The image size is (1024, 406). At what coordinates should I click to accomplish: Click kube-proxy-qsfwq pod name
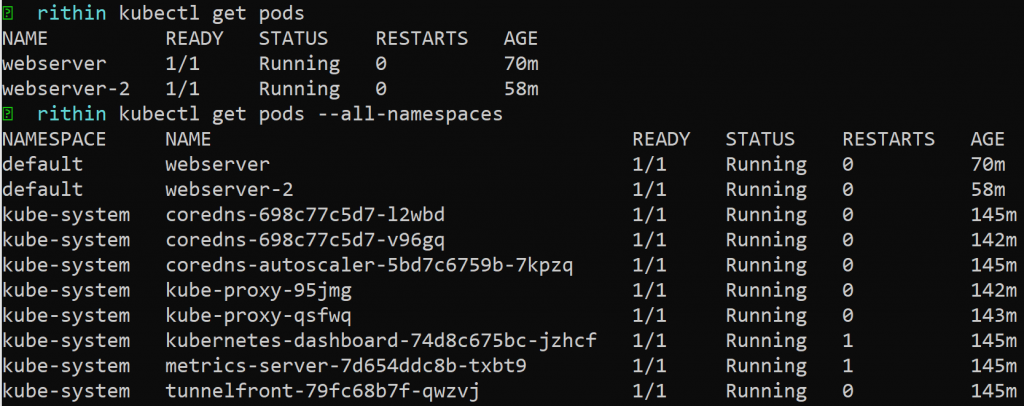tap(258, 315)
